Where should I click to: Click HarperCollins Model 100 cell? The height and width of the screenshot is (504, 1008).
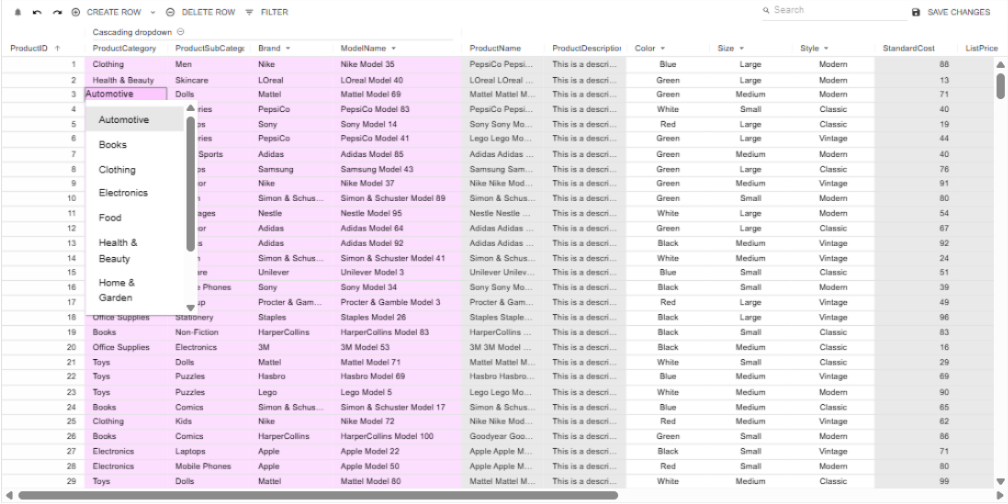[397, 436]
